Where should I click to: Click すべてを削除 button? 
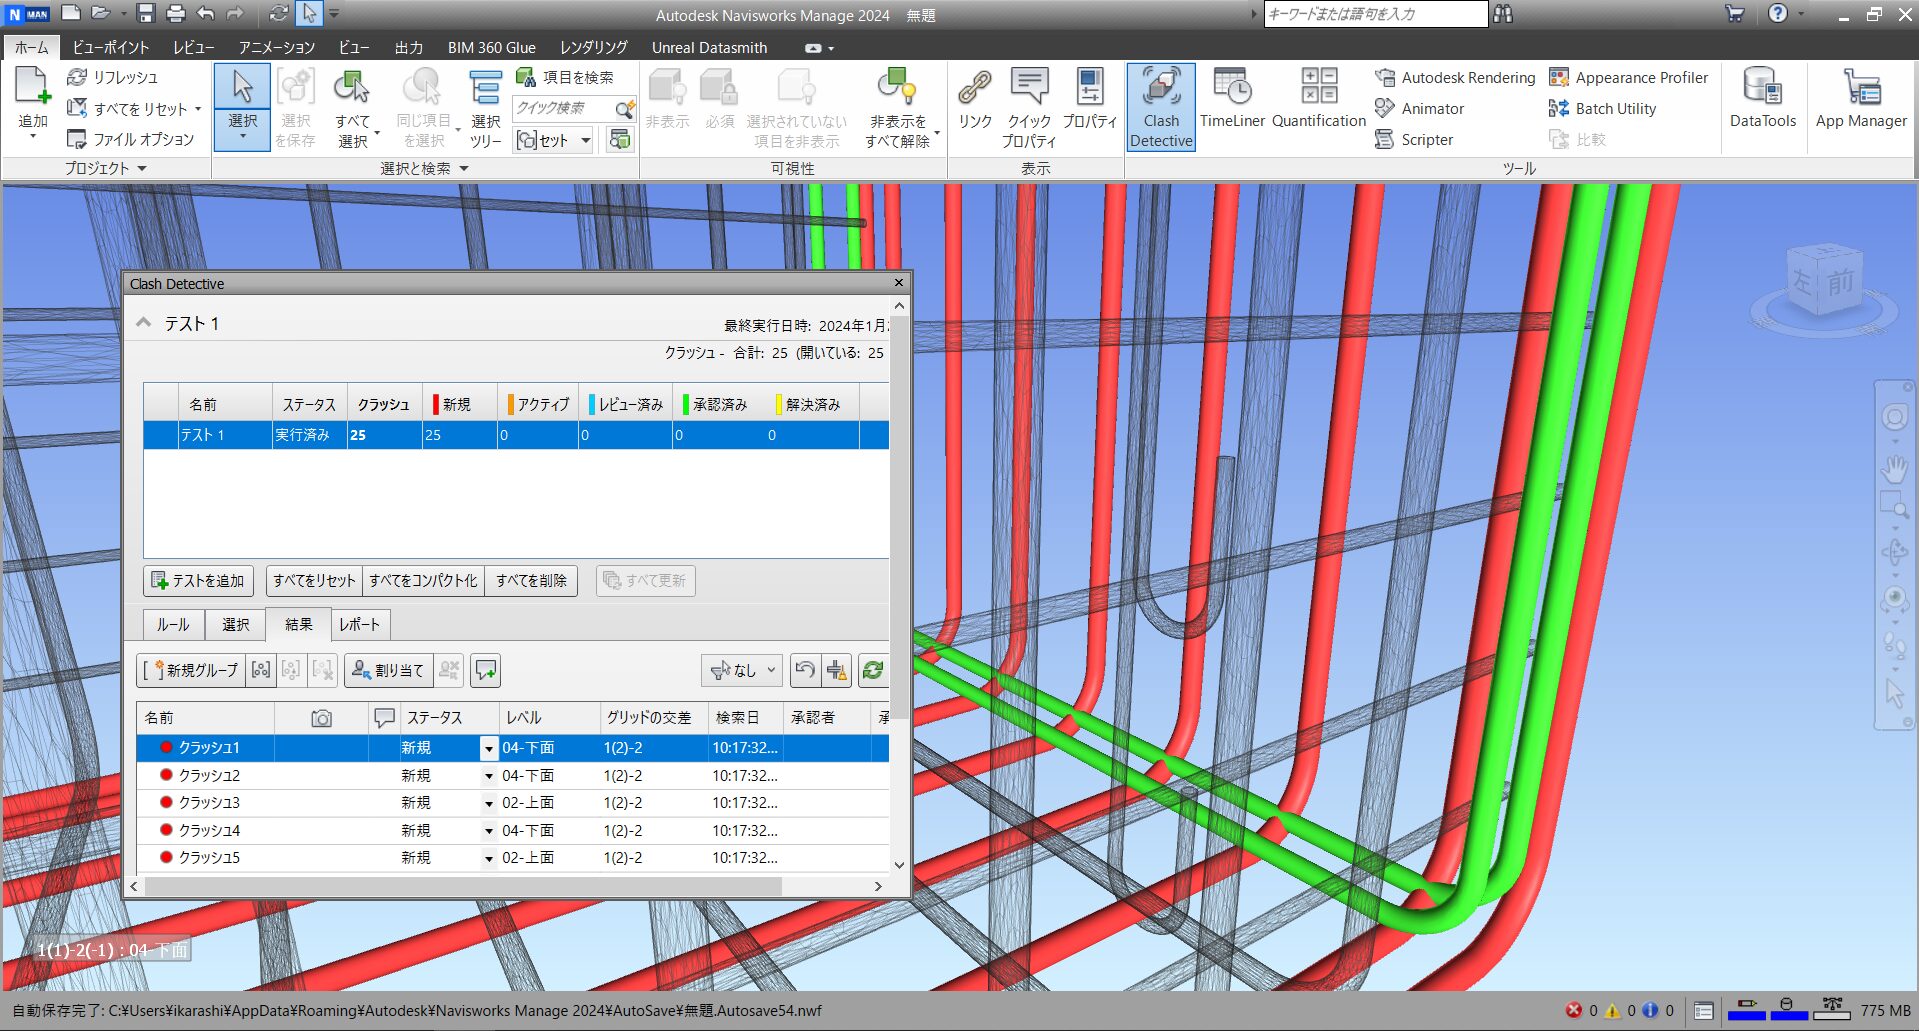[x=531, y=580]
